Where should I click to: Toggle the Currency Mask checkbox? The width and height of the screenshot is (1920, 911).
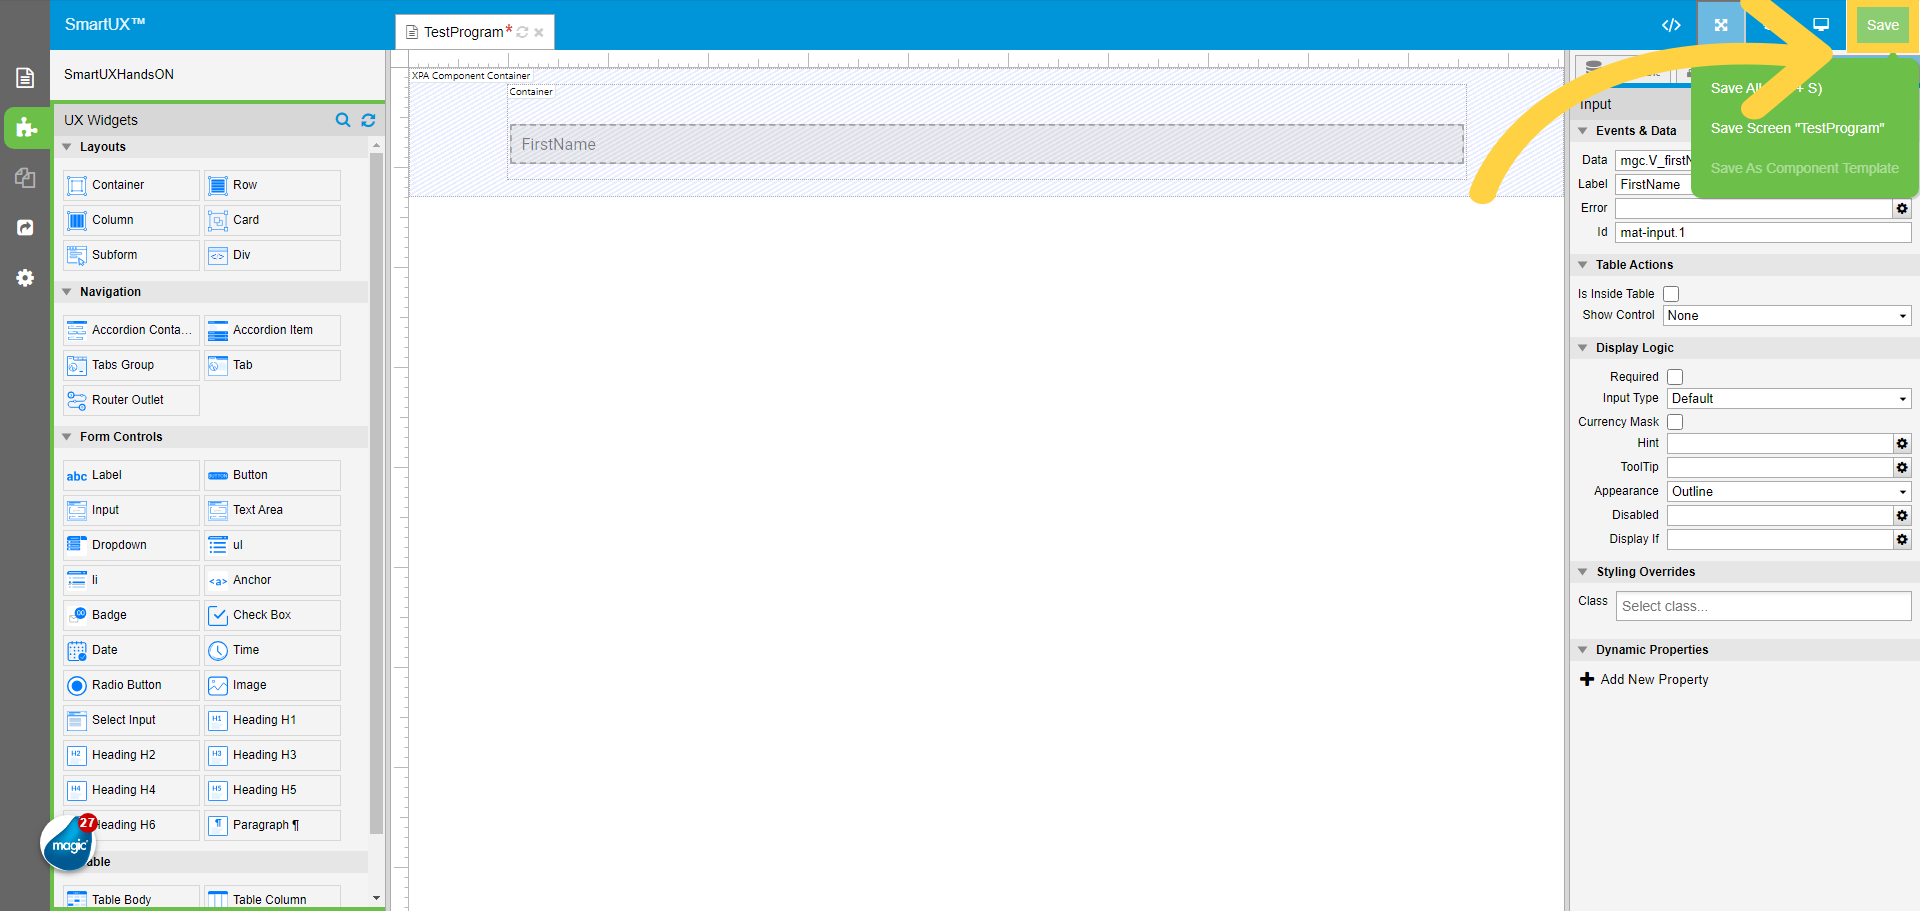(x=1675, y=422)
